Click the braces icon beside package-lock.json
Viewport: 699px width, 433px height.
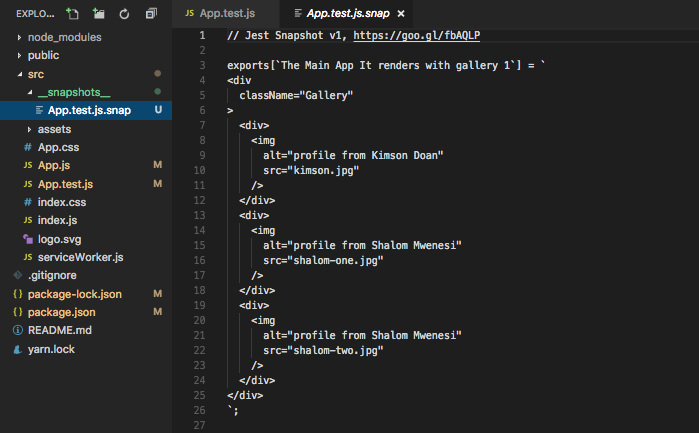[x=18, y=294]
